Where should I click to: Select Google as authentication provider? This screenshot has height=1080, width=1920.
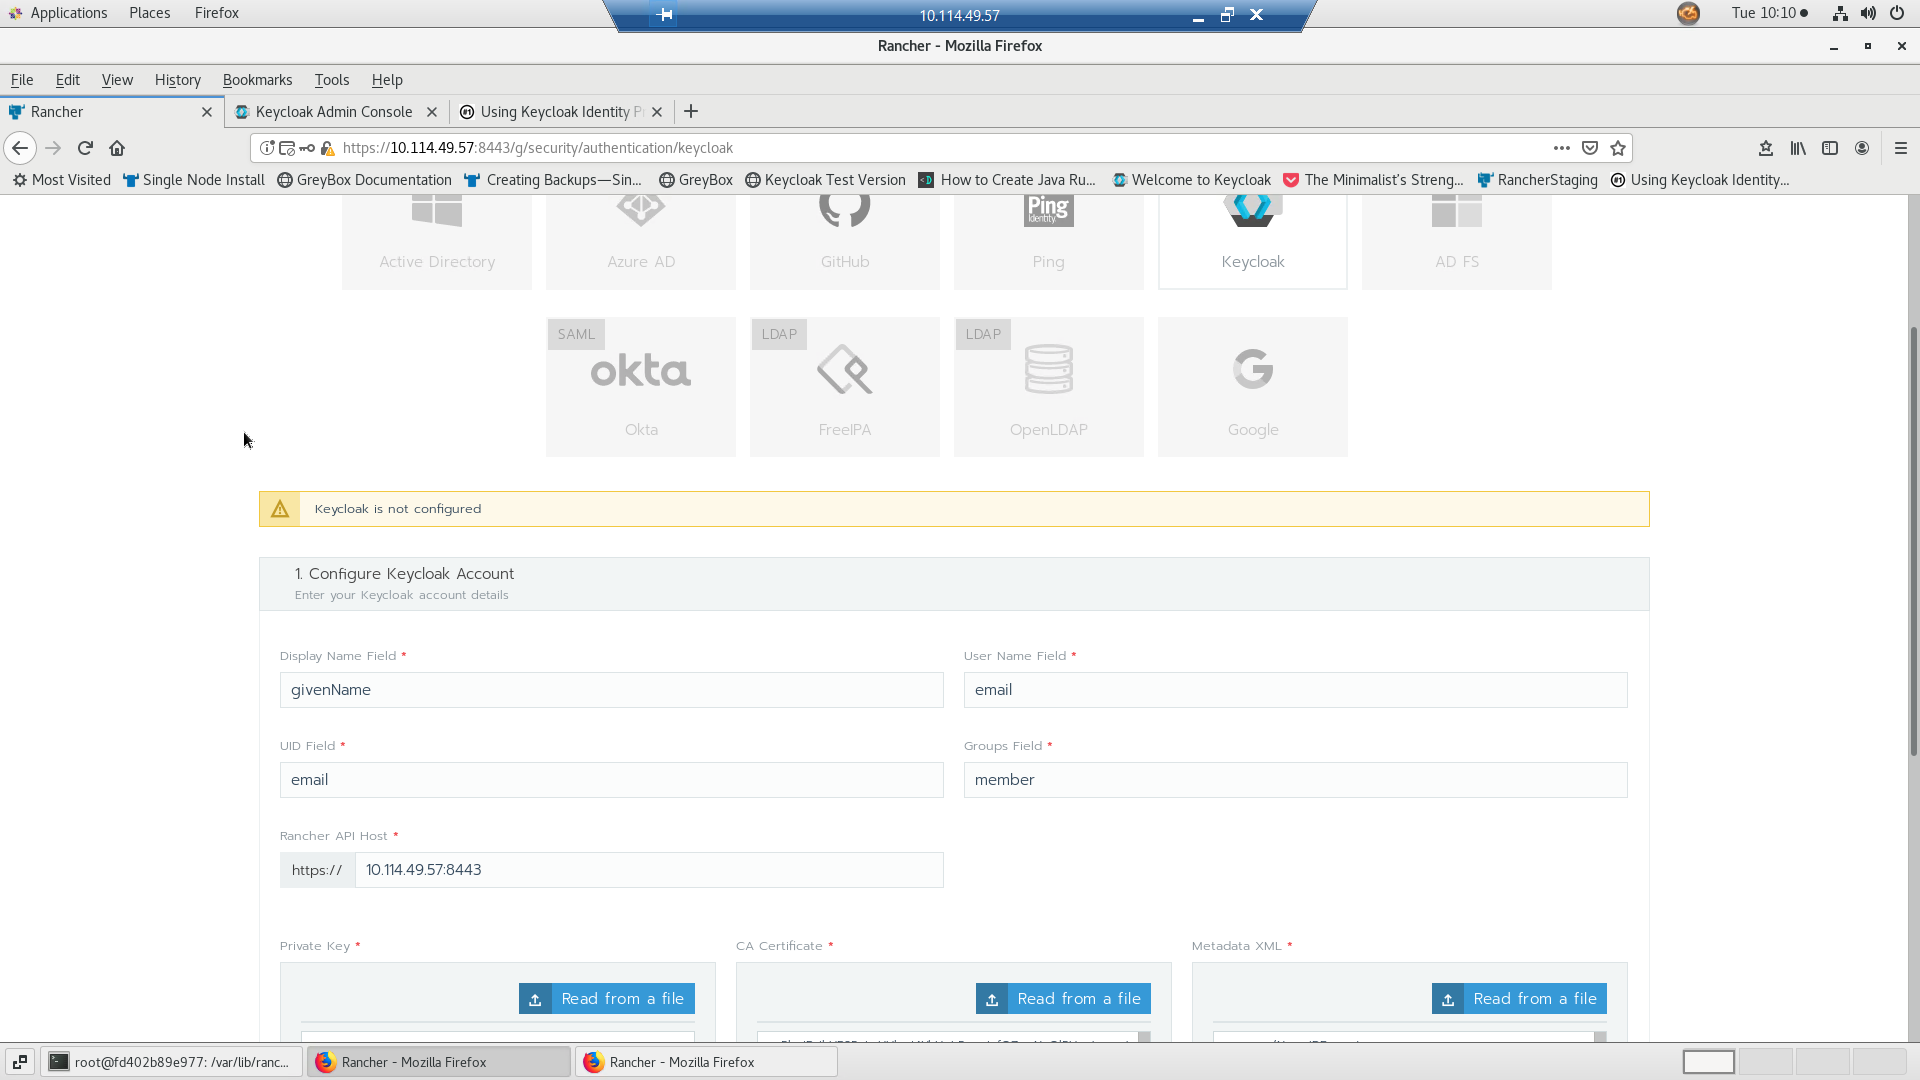coord(1252,385)
